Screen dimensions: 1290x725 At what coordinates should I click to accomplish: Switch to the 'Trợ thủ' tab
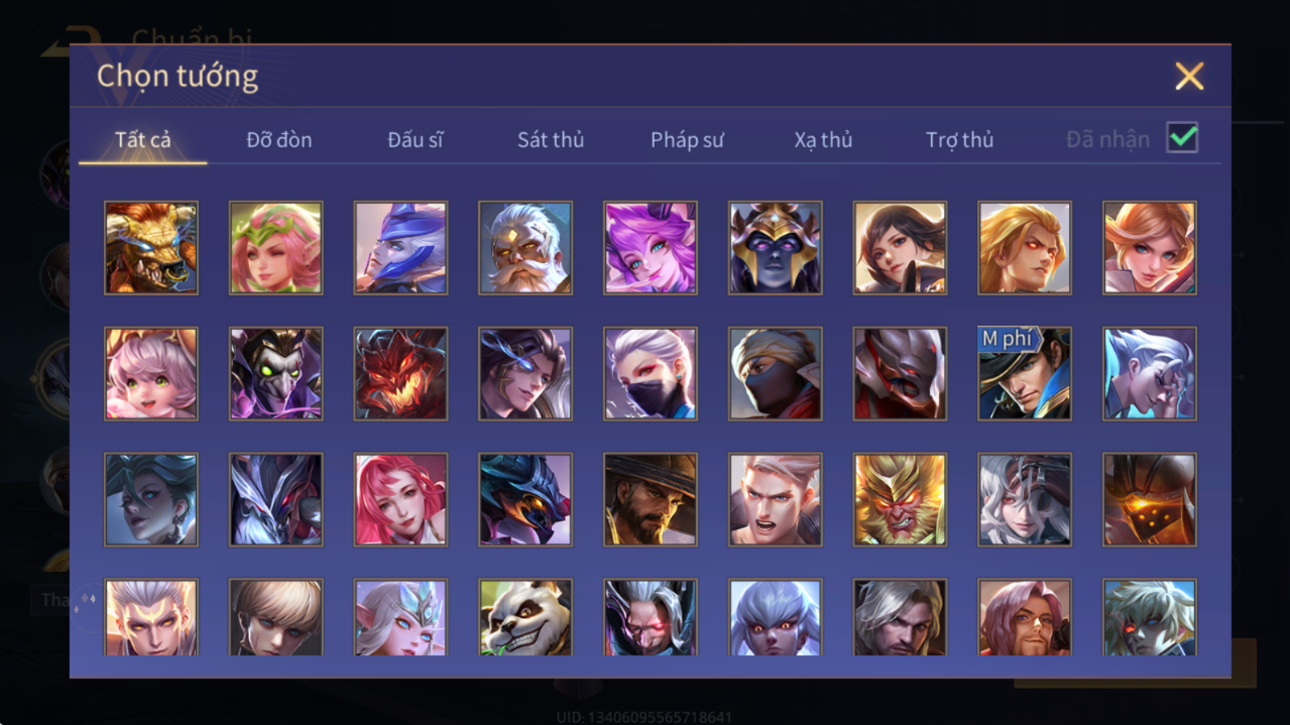click(x=959, y=140)
